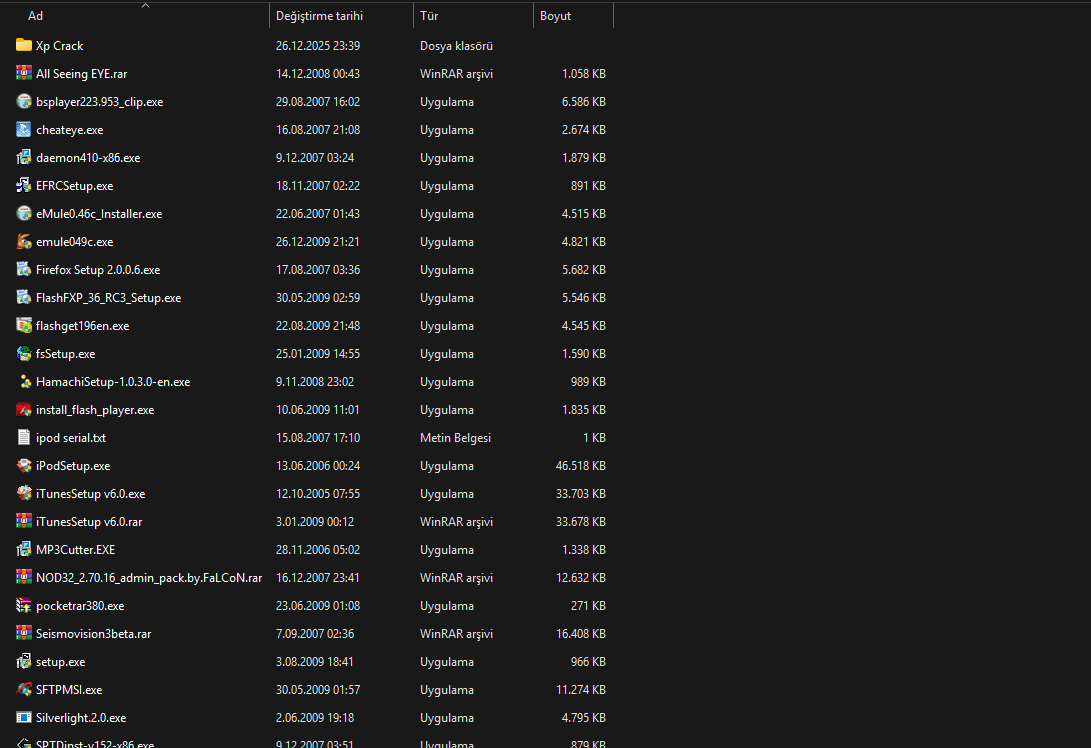Select the All Seeing EYE.rar archive icon
Screen dimensions: 1091x748
[24, 73]
